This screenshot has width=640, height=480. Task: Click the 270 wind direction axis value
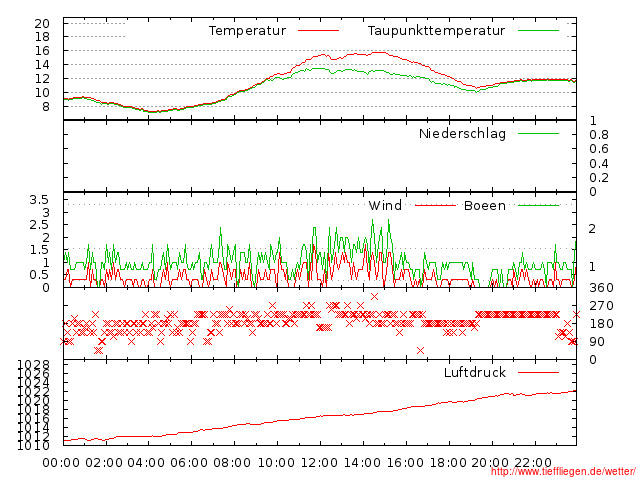coord(601,306)
